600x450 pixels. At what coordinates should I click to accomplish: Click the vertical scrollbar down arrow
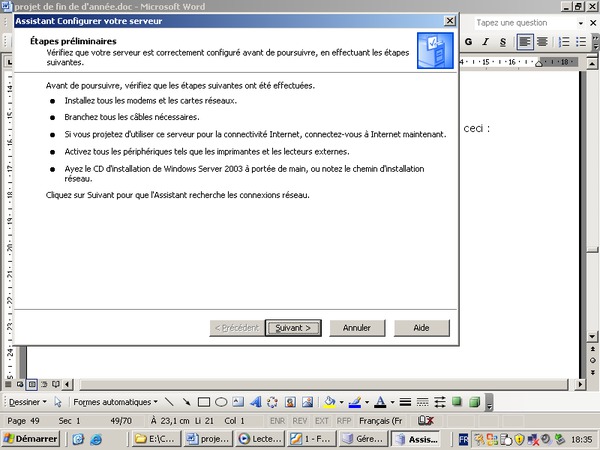(x=592, y=337)
